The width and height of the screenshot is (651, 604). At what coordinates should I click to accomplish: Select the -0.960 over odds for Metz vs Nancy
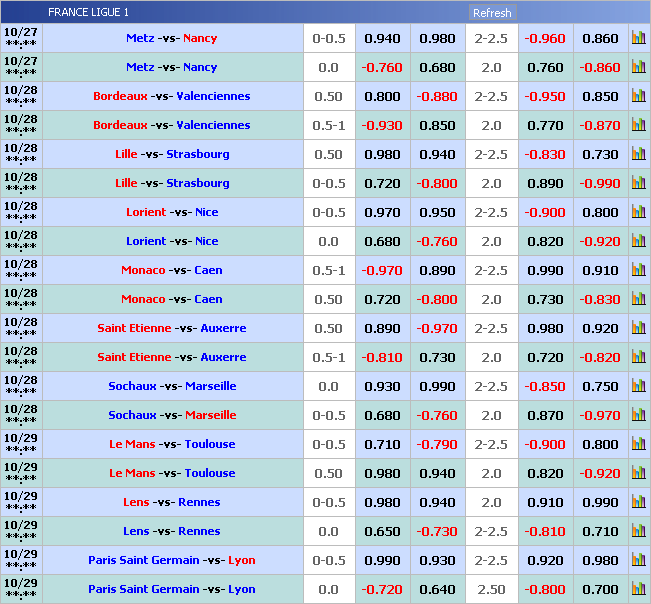tap(545, 39)
